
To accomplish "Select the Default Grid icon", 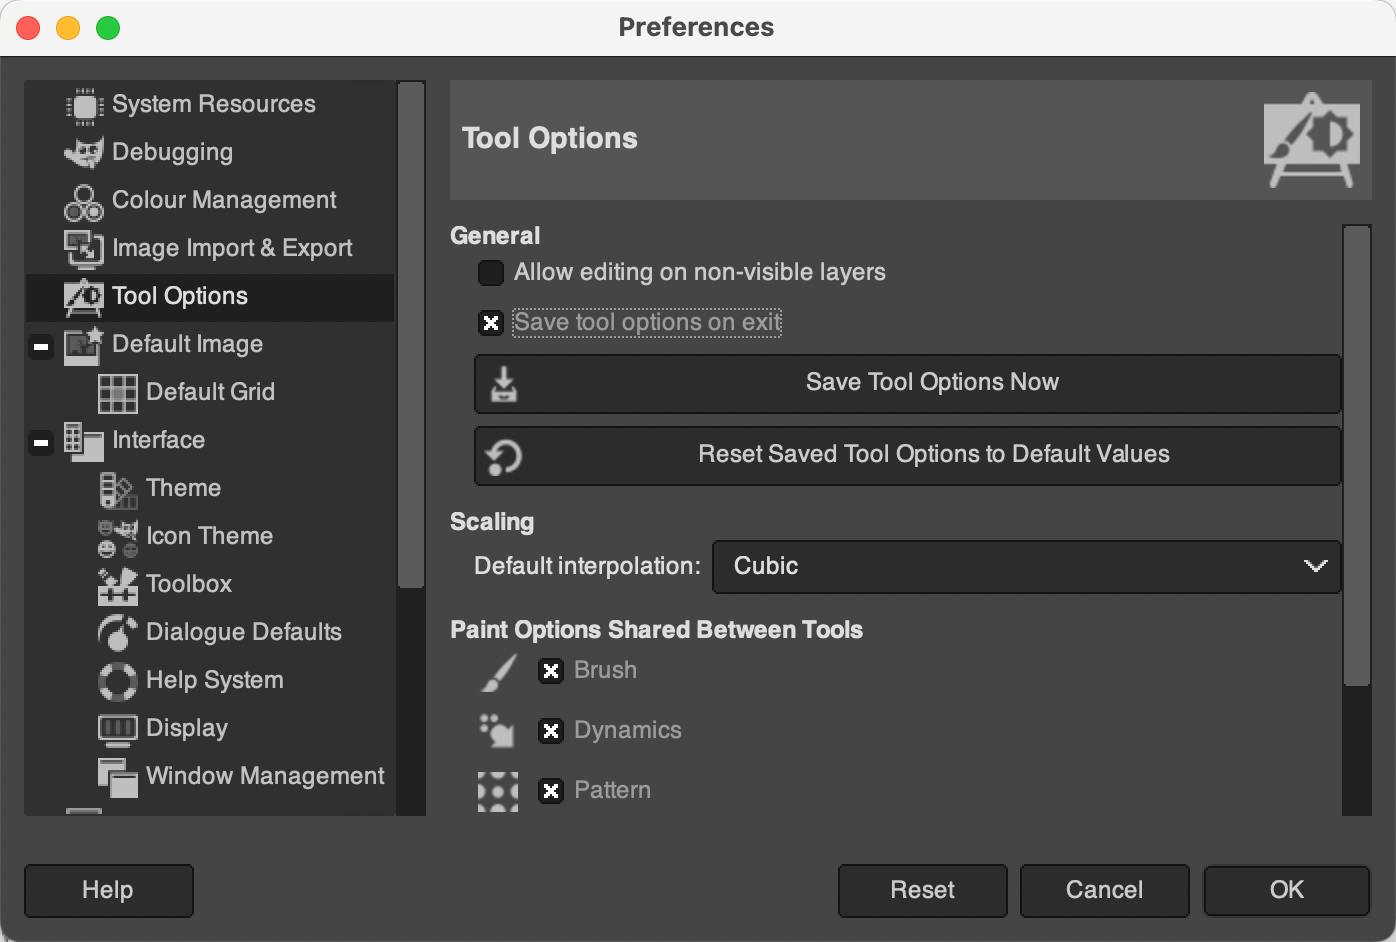I will 117,392.
